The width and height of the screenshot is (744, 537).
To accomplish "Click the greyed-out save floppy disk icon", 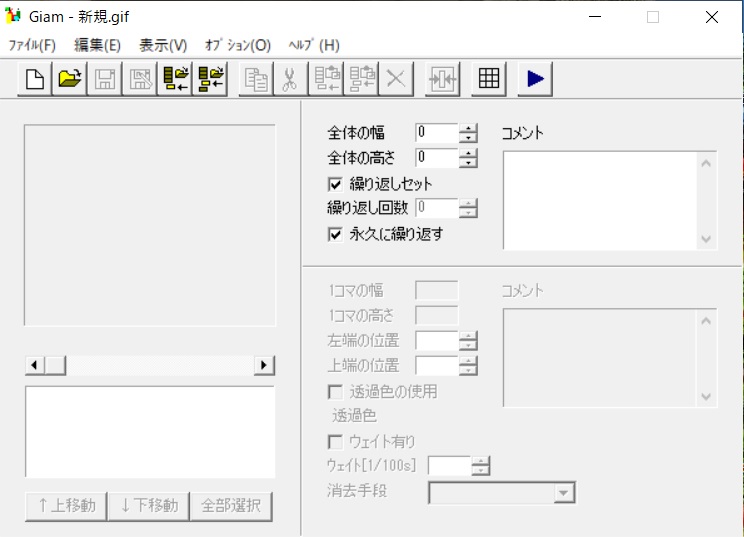I will pos(105,79).
